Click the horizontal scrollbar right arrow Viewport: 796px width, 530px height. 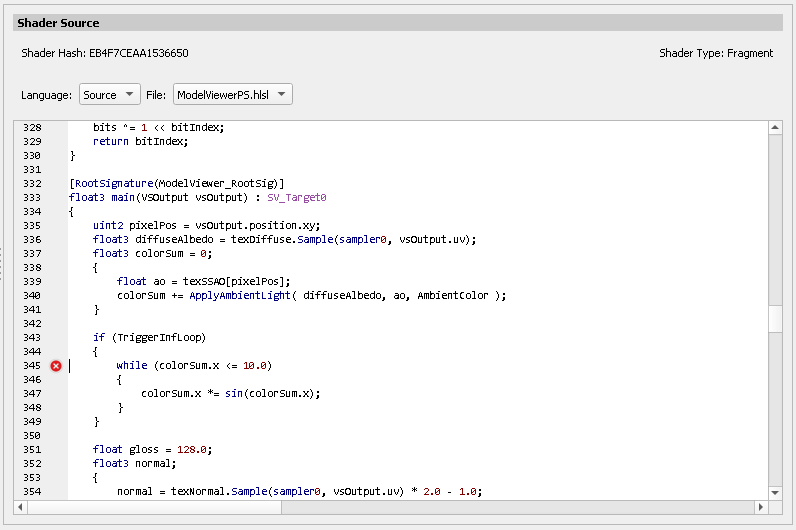(x=759, y=507)
